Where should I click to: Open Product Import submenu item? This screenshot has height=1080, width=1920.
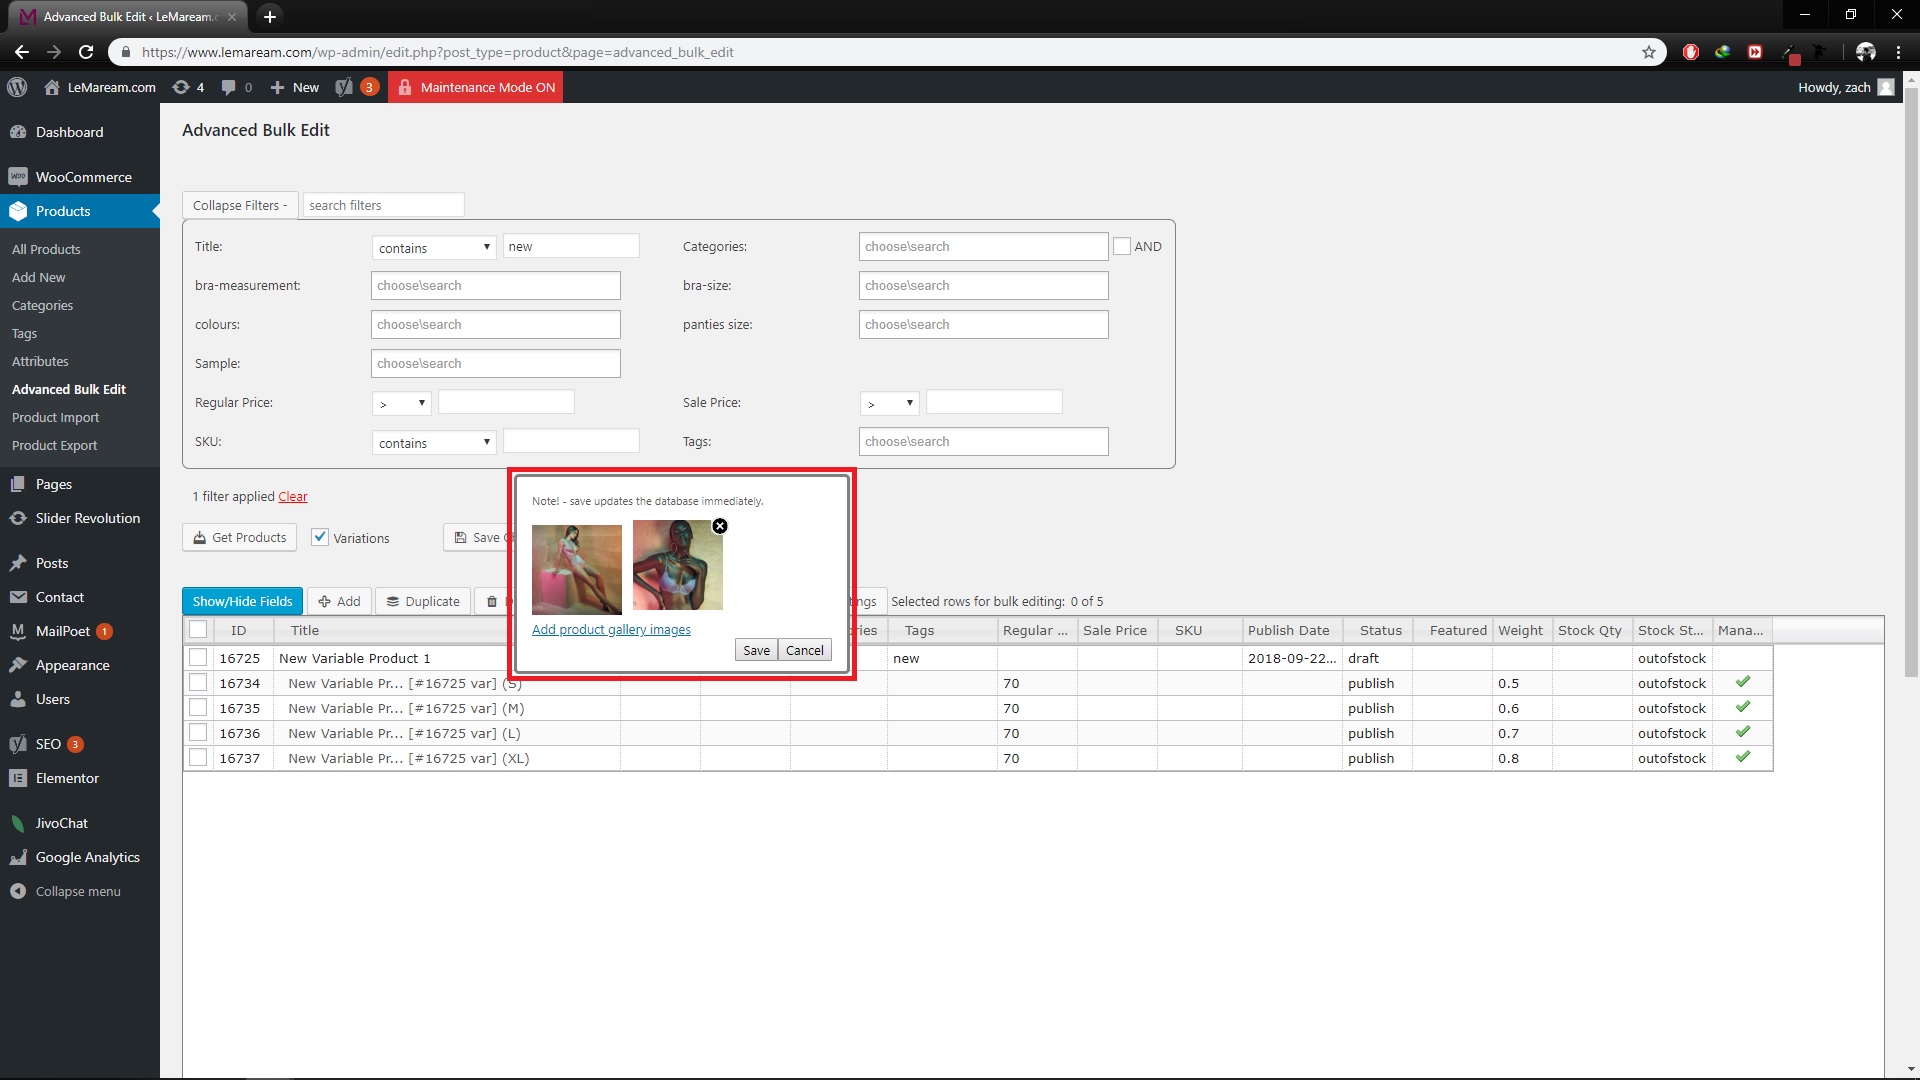(55, 417)
